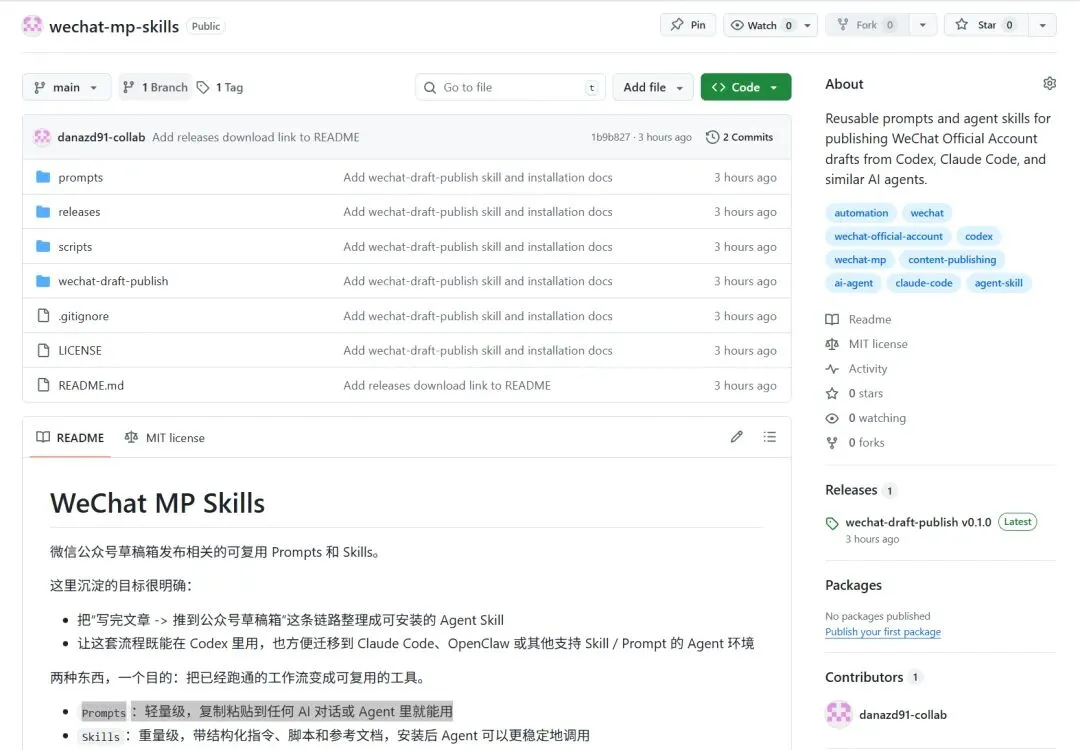The width and height of the screenshot is (1080, 750).
Task: Switch to the MIT license tab
Action: pos(165,437)
